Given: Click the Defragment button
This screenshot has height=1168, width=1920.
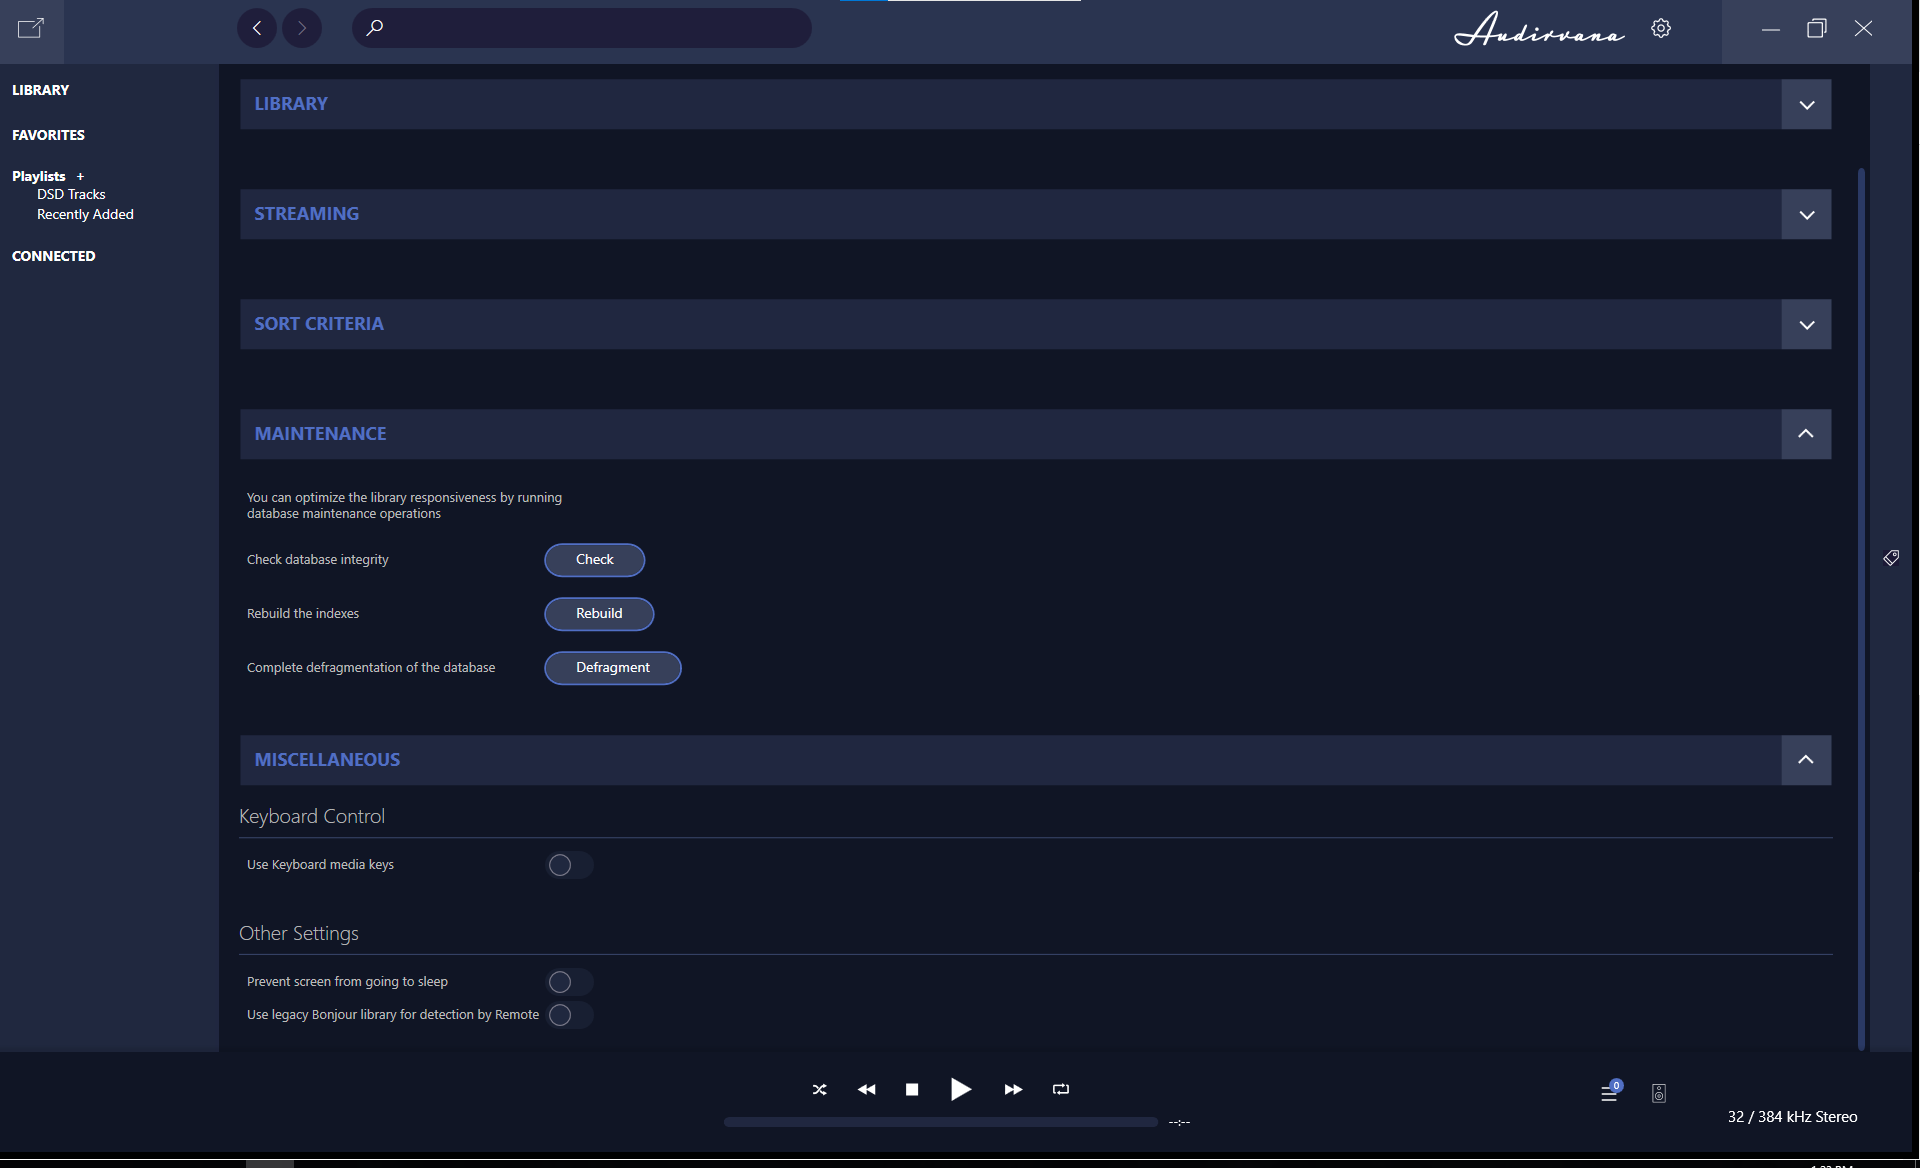Looking at the screenshot, I should tap(612, 668).
